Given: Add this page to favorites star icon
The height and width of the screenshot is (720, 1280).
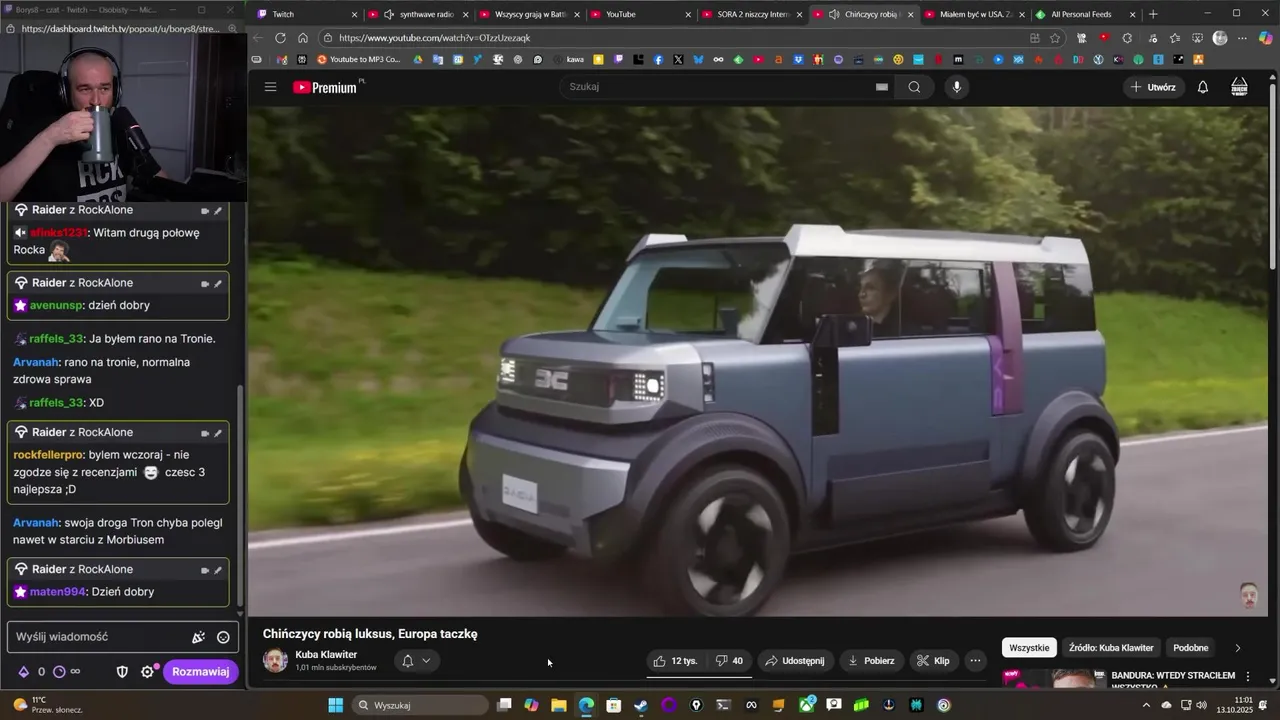Looking at the screenshot, I should point(1055,38).
